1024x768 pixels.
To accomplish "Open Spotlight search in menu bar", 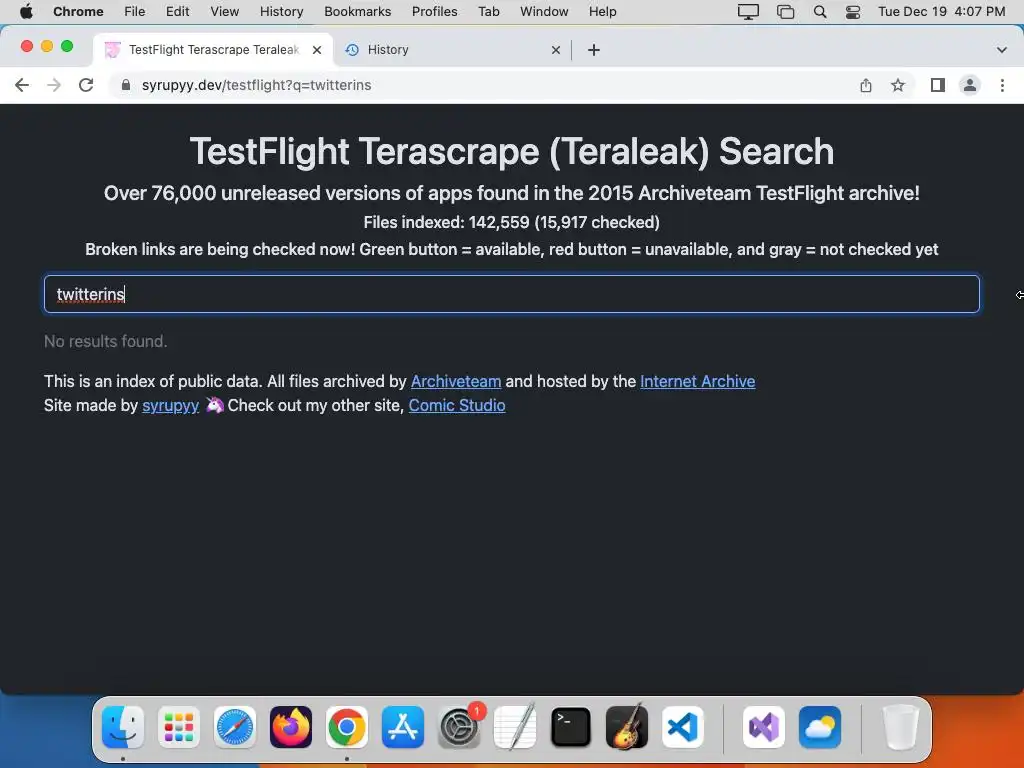I will 820,12.
